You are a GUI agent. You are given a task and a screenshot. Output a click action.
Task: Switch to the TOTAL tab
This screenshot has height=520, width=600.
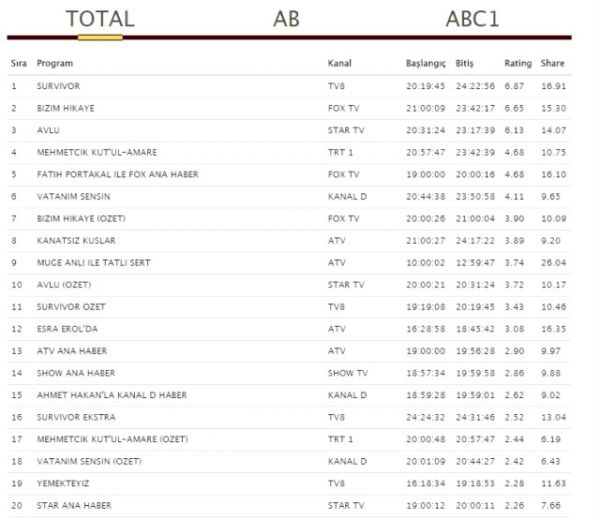coord(100,19)
